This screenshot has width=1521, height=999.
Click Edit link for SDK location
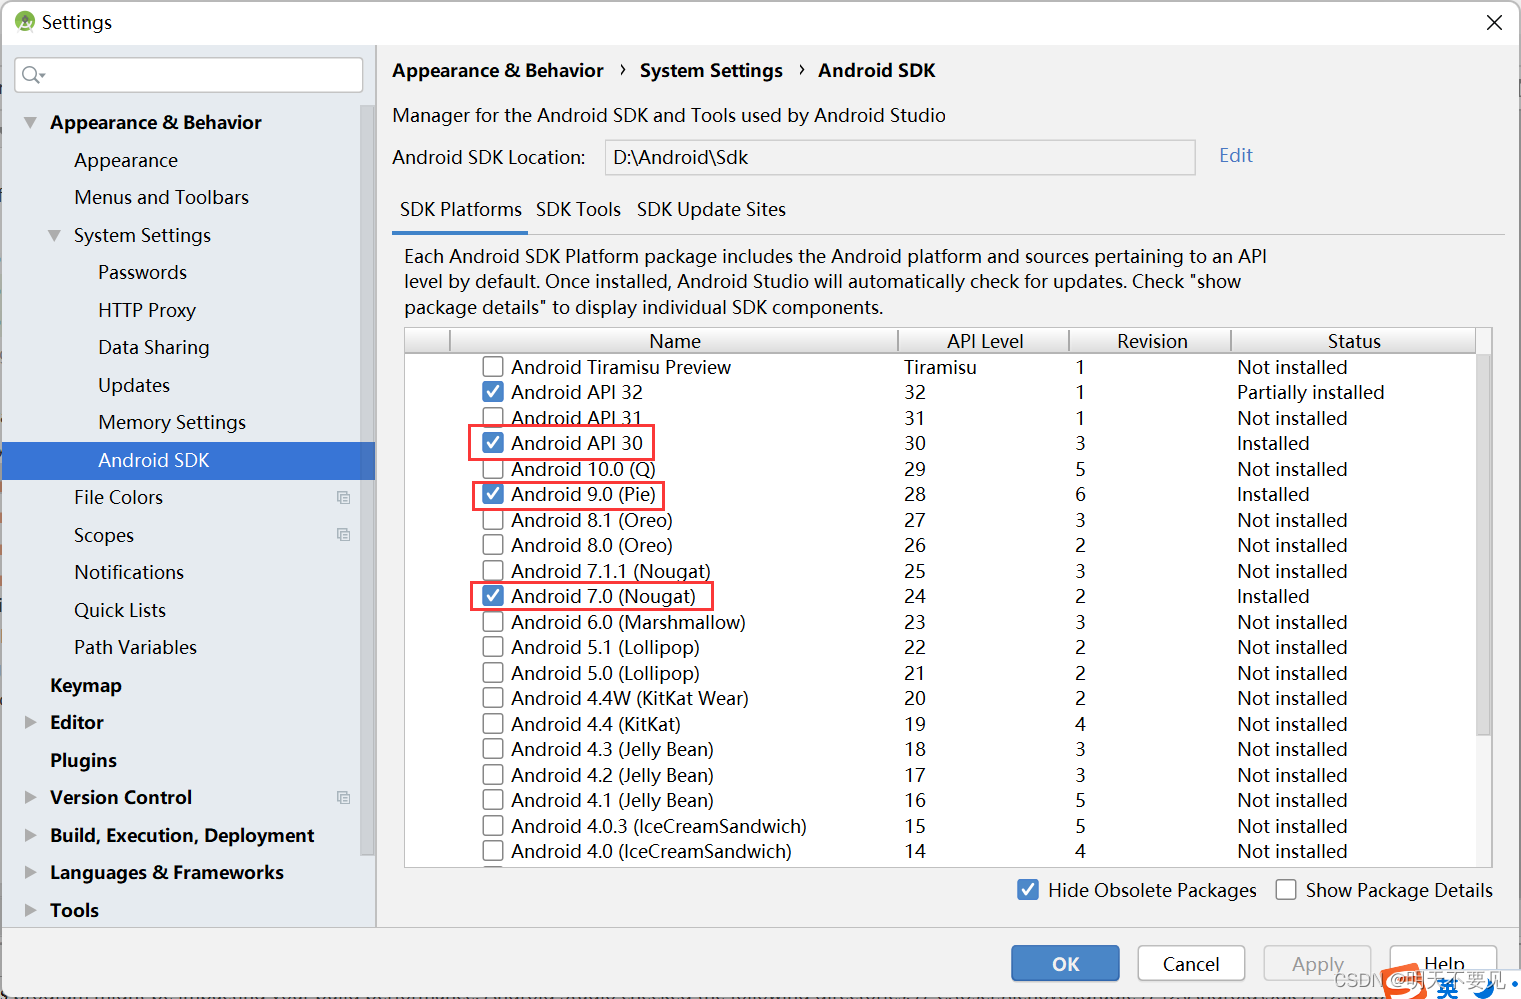click(1236, 155)
